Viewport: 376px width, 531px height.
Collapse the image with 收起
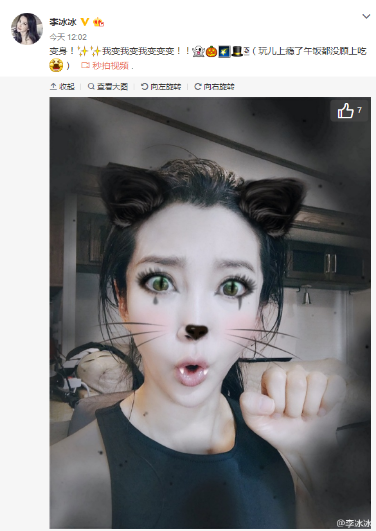coord(62,87)
